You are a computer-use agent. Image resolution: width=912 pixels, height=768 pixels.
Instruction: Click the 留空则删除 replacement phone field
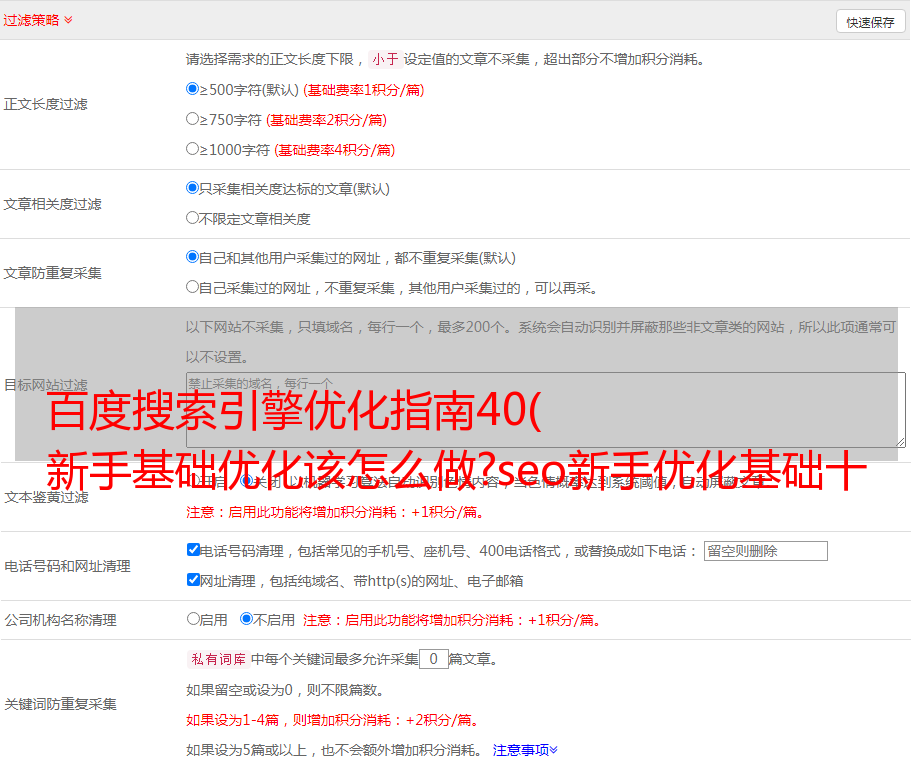[x=765, y=551]
